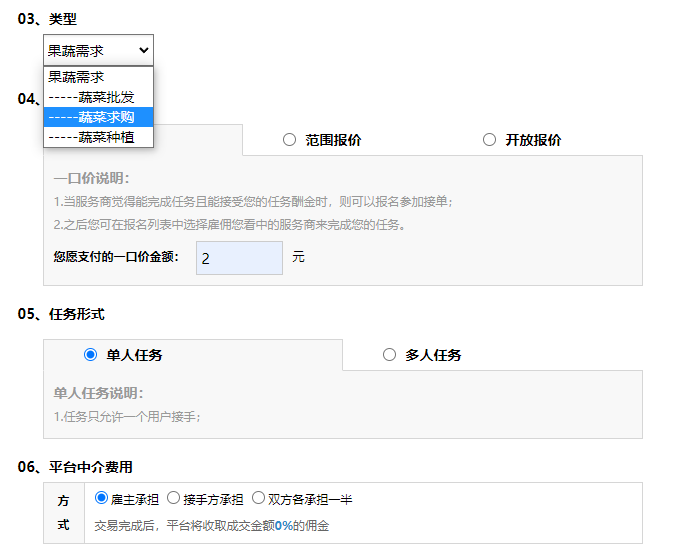Click the 03、类型 section heading
The width and height of the screenshot is (679, 558).
47,19
